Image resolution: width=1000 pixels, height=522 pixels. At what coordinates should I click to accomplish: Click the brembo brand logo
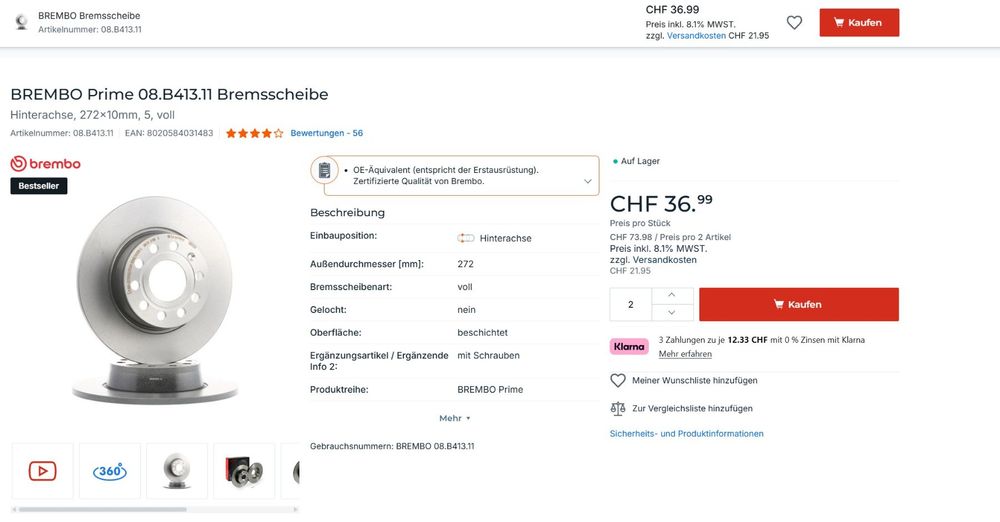(45, 164)
